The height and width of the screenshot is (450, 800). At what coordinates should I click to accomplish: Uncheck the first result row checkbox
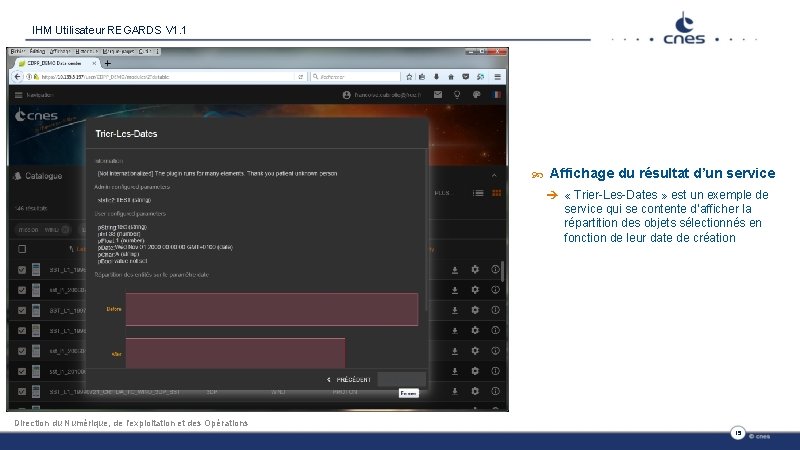[x=22, y=270]
